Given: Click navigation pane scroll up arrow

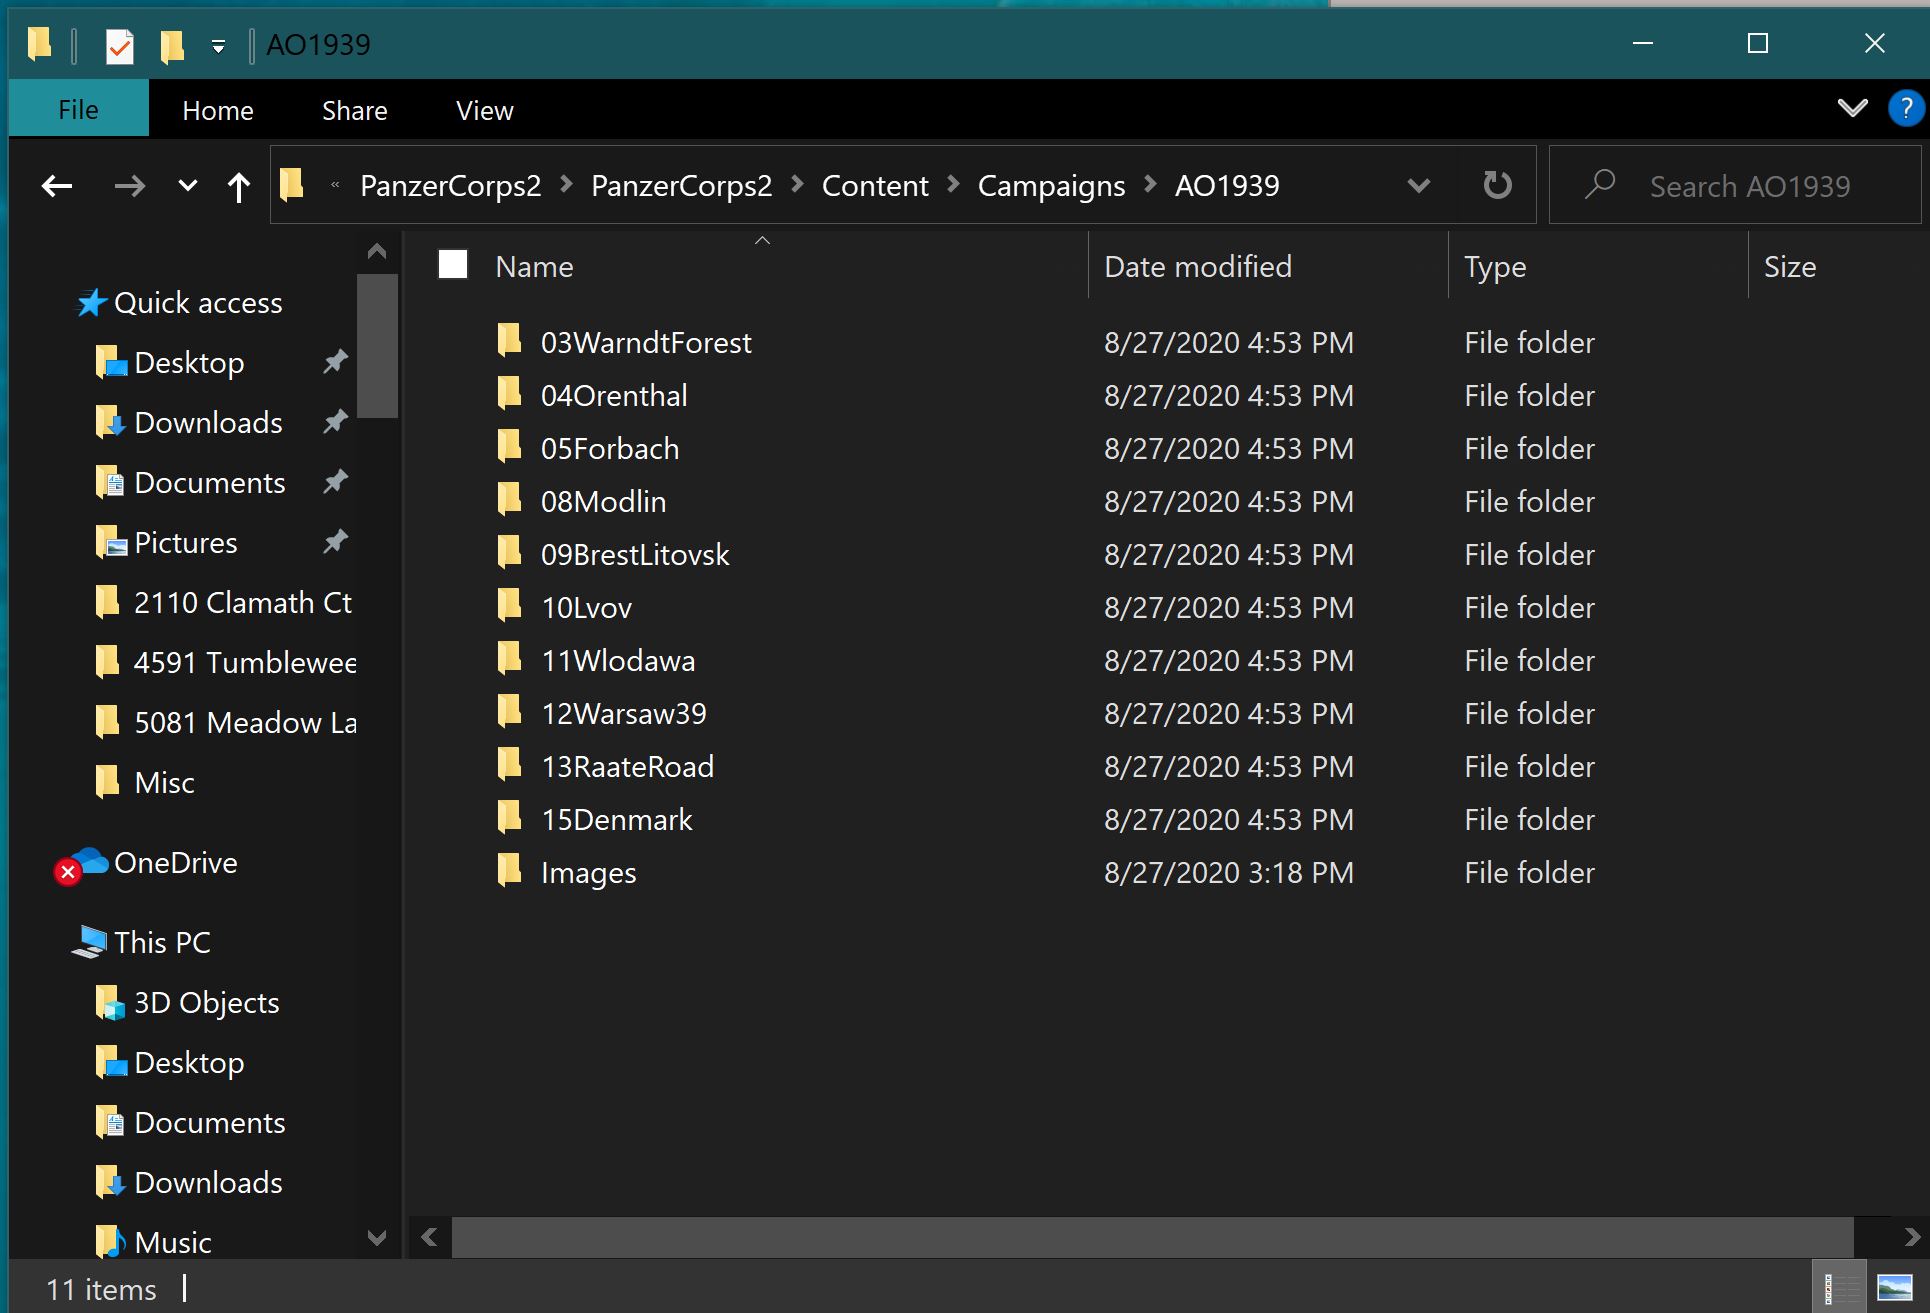Looking at the screenshot, I should (377, 251).
